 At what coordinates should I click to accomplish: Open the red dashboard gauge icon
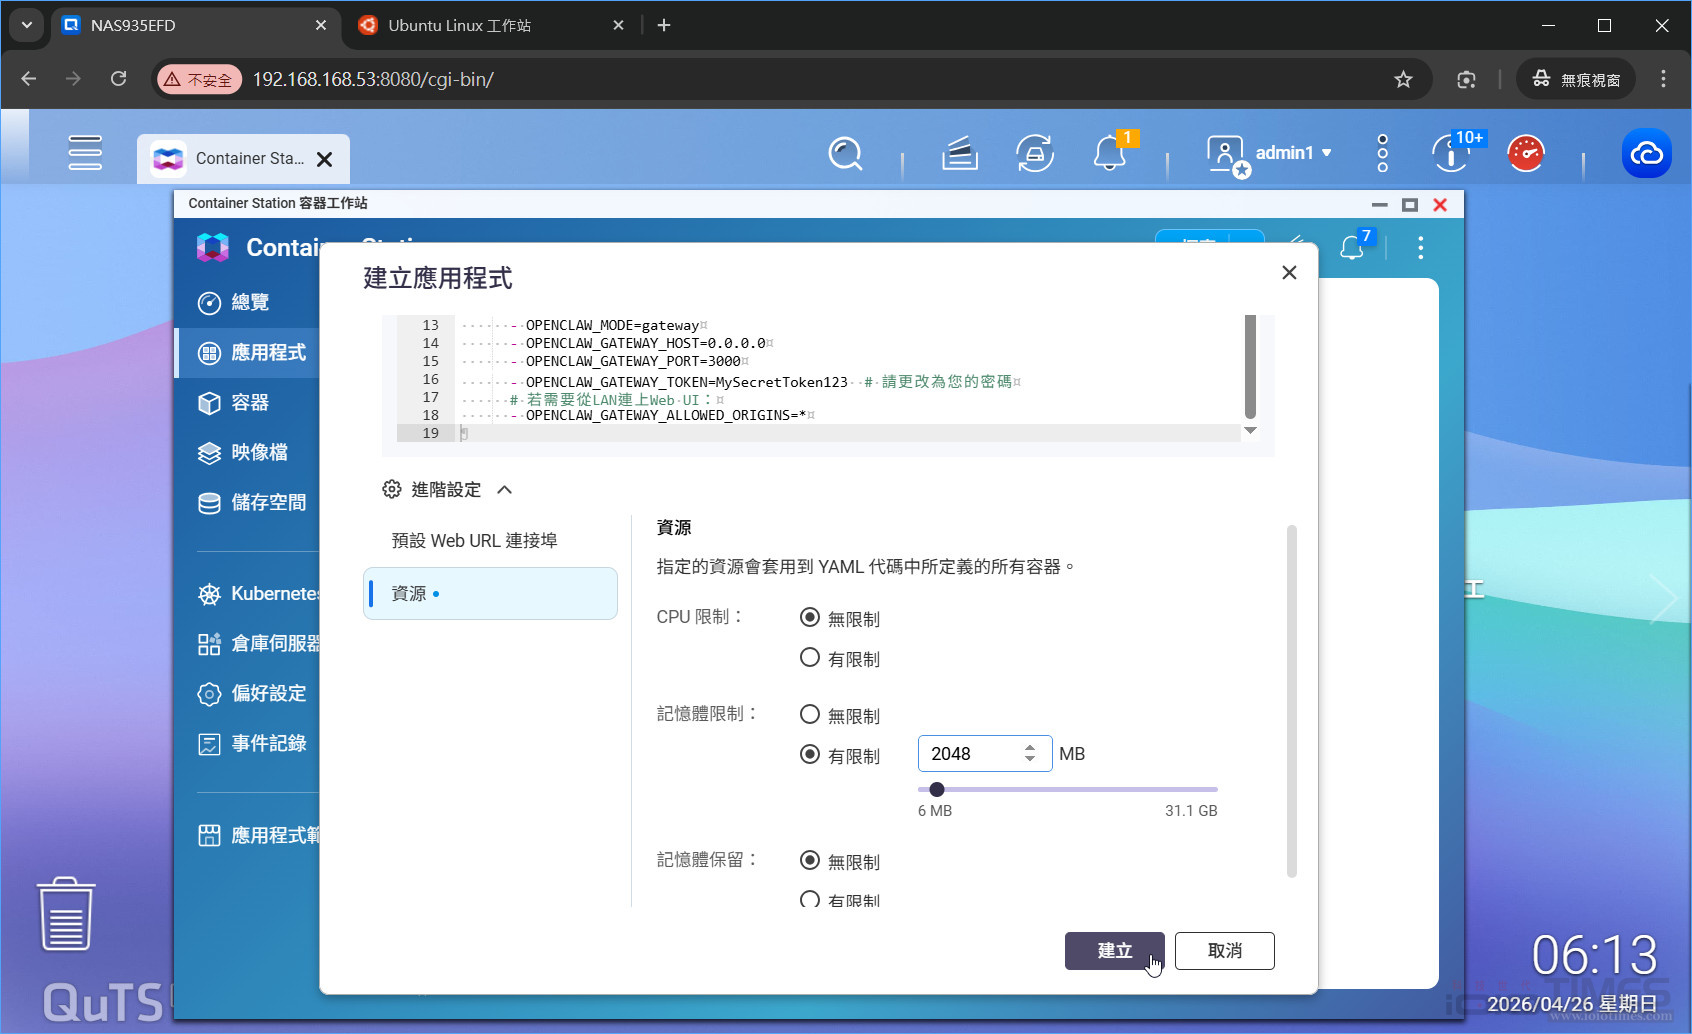[1526, 154]
